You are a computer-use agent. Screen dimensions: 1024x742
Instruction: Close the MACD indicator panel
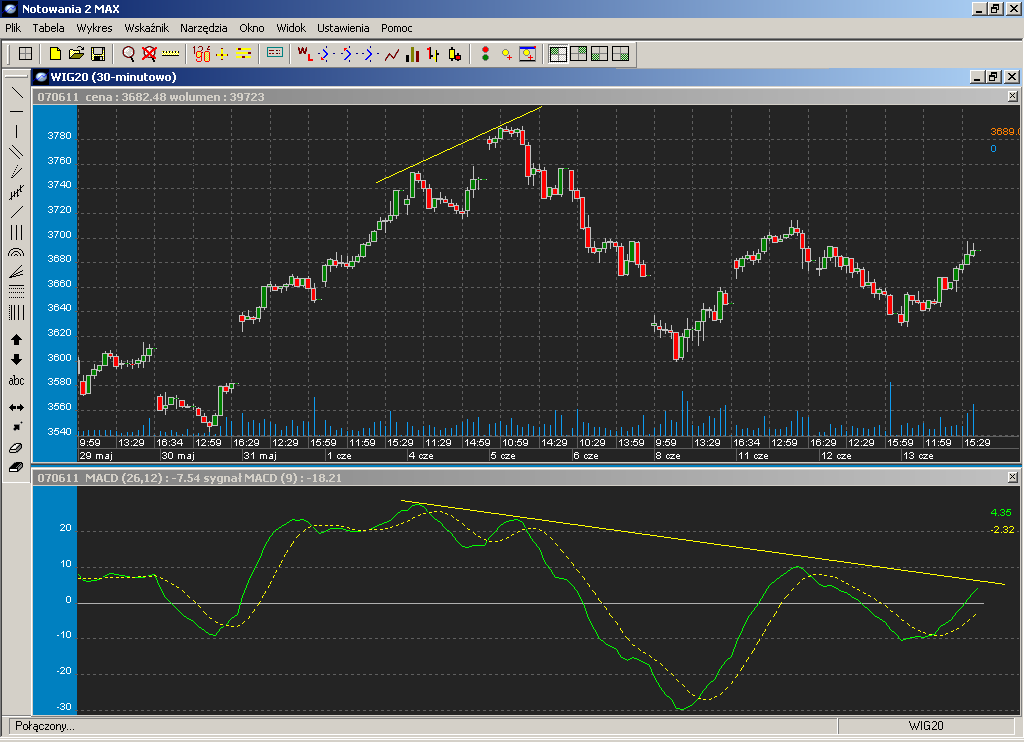(x=1012, y=478)
